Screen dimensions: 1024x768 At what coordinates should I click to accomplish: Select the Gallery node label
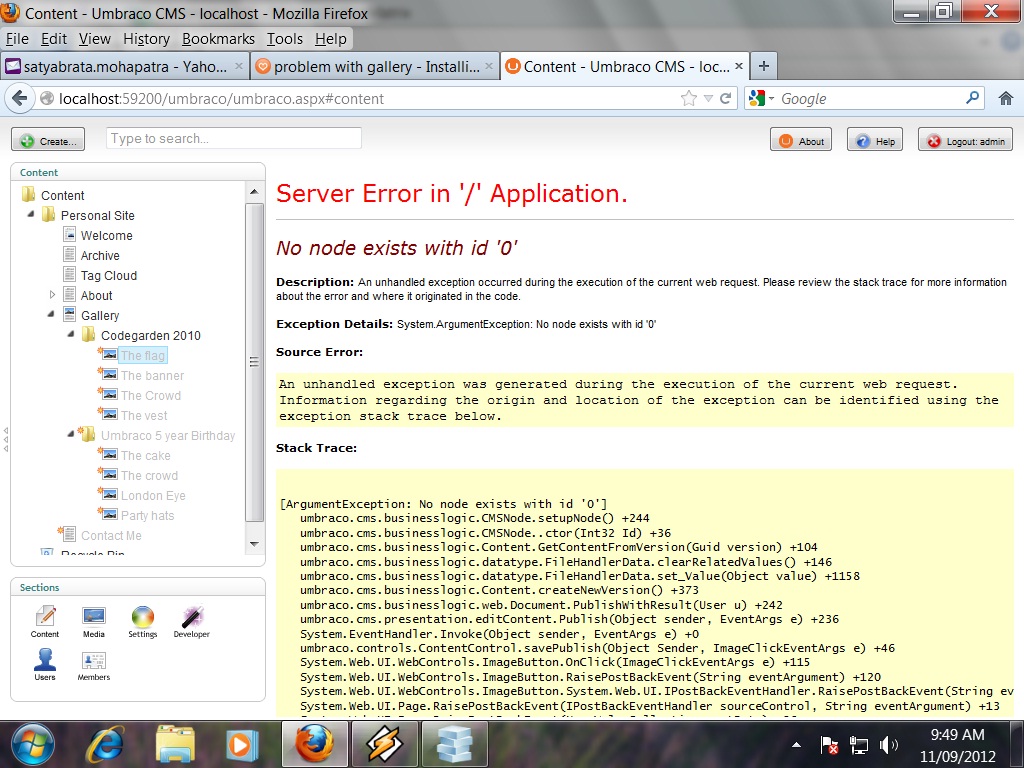pyautogui.click(x=100, y=315)
